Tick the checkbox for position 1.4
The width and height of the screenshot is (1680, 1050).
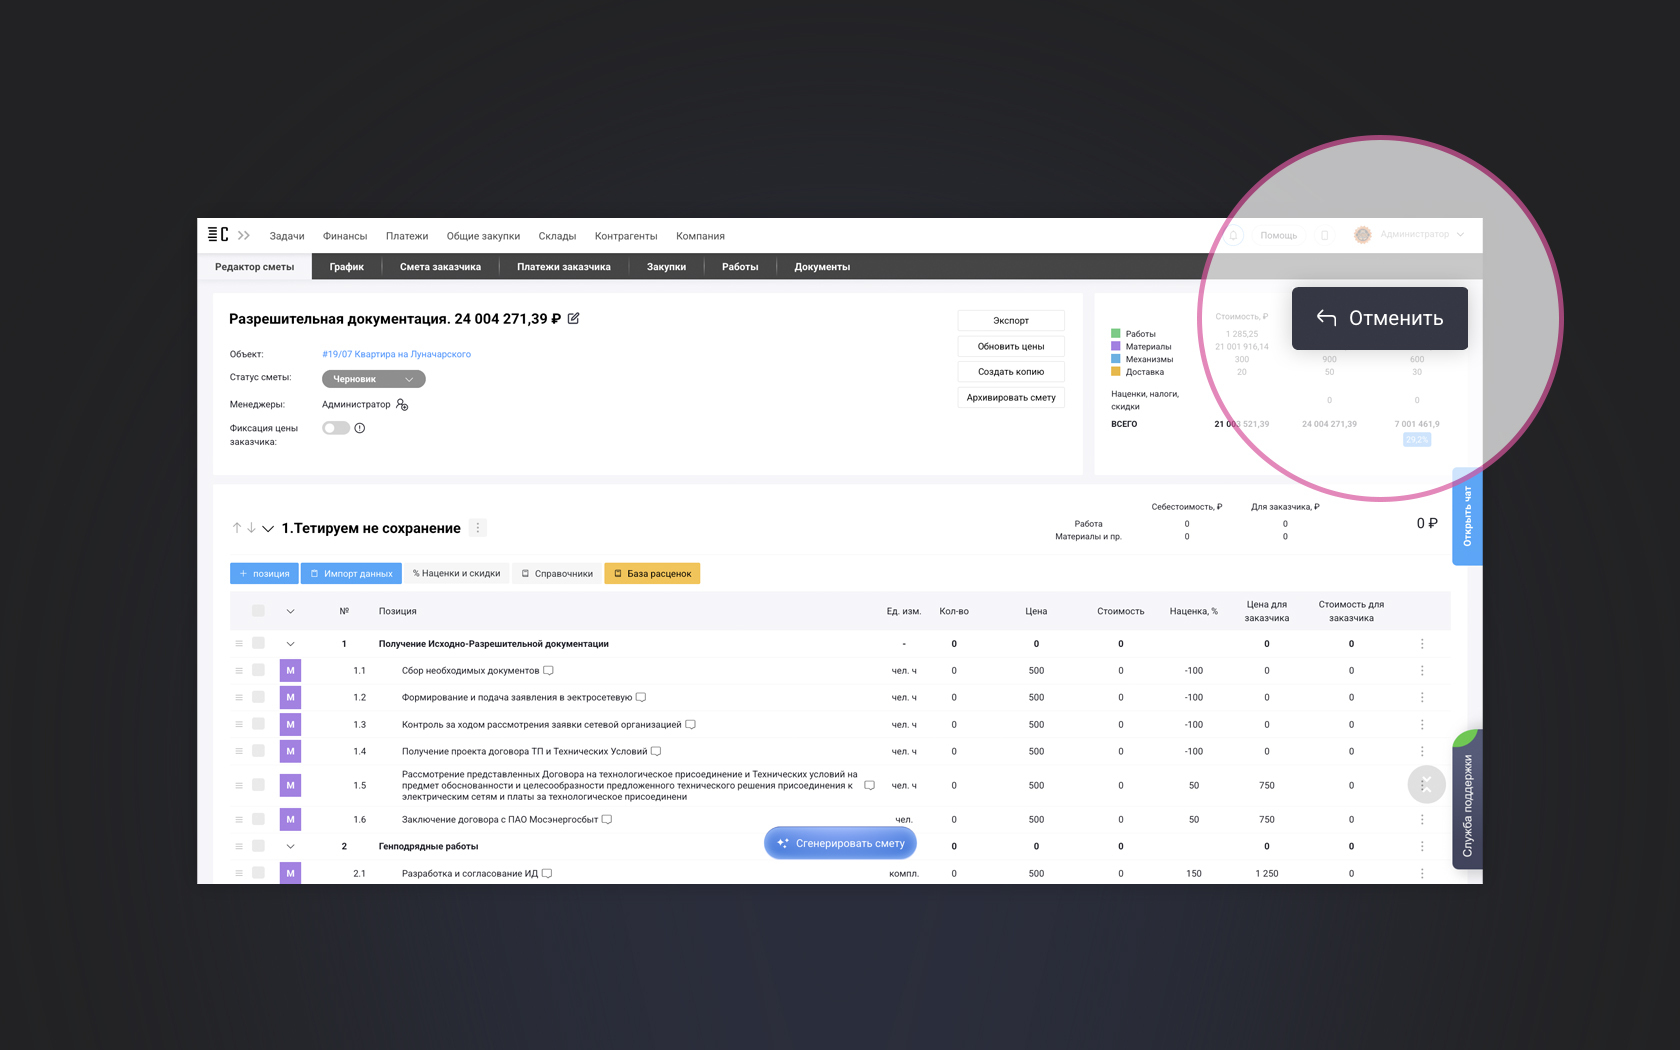[x=258, y=752]
